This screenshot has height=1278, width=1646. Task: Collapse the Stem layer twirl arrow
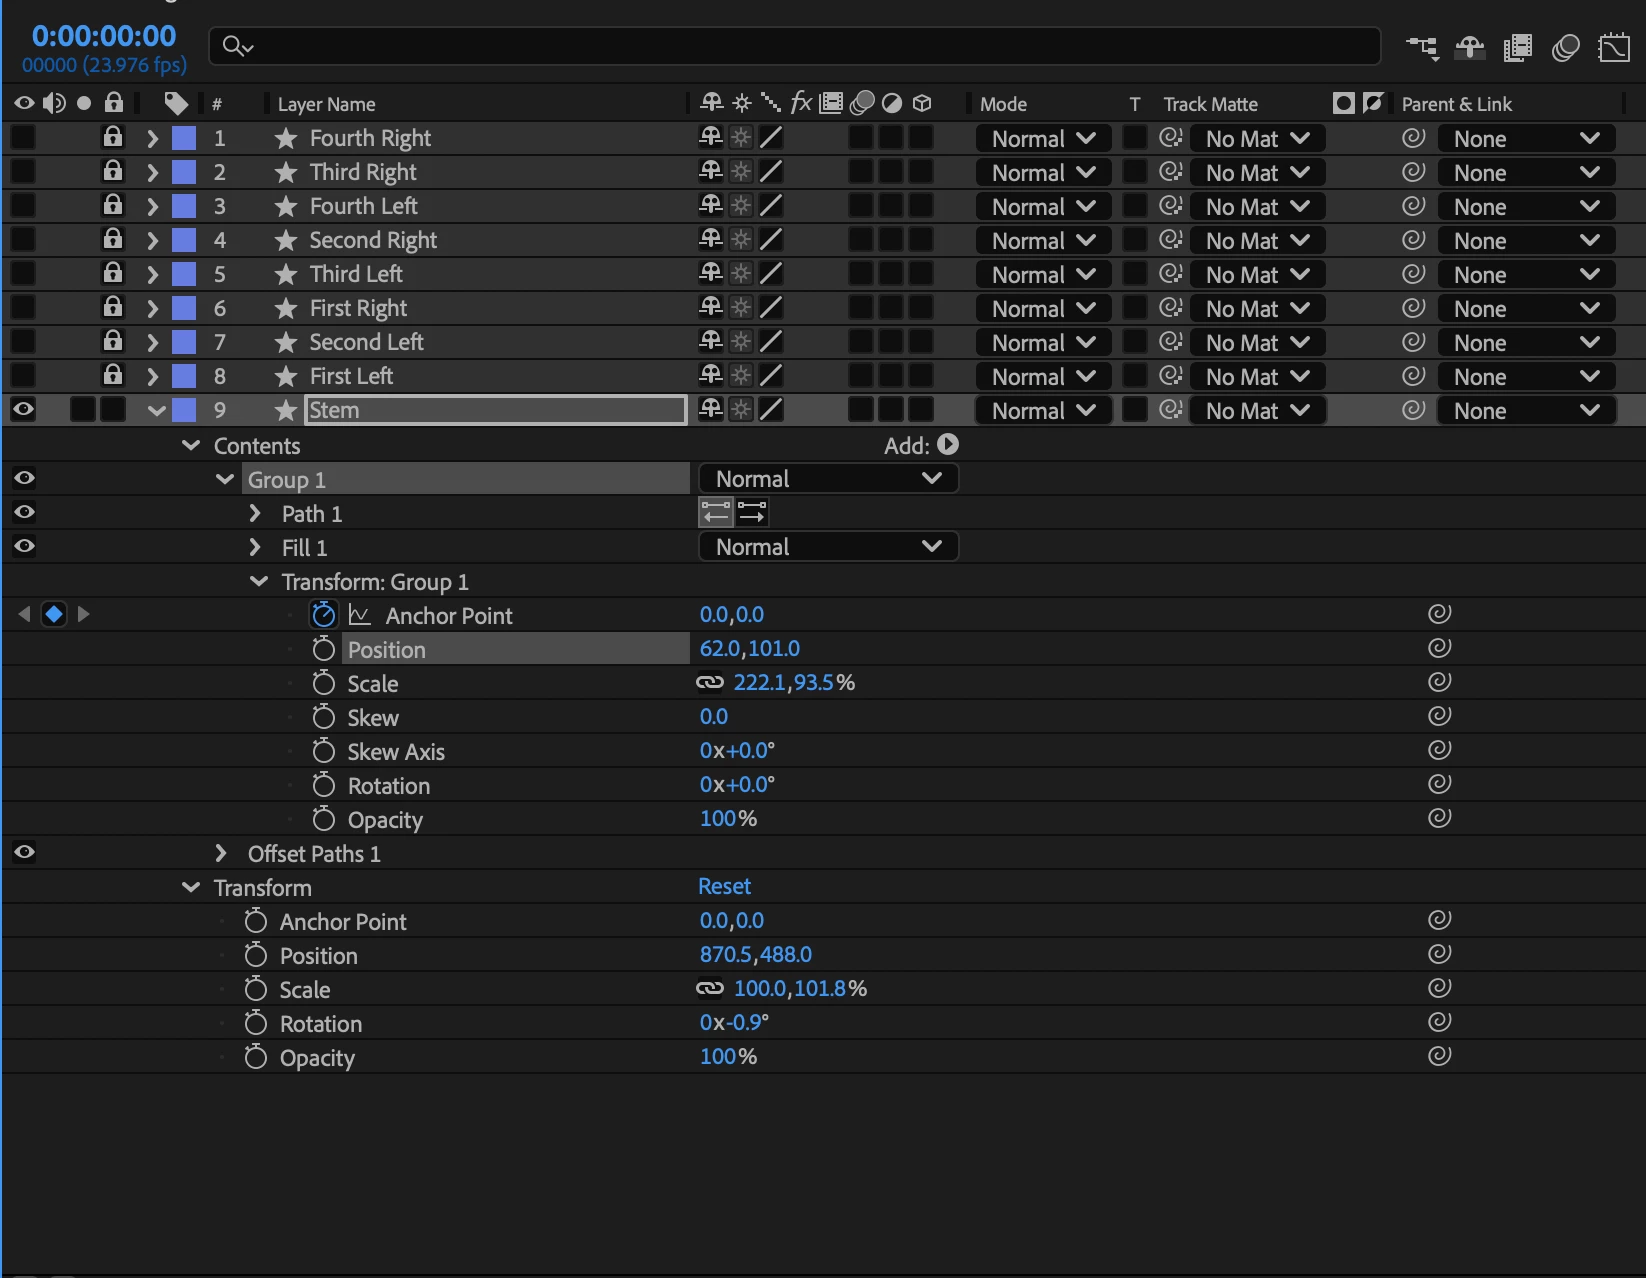tap(156, 410)
